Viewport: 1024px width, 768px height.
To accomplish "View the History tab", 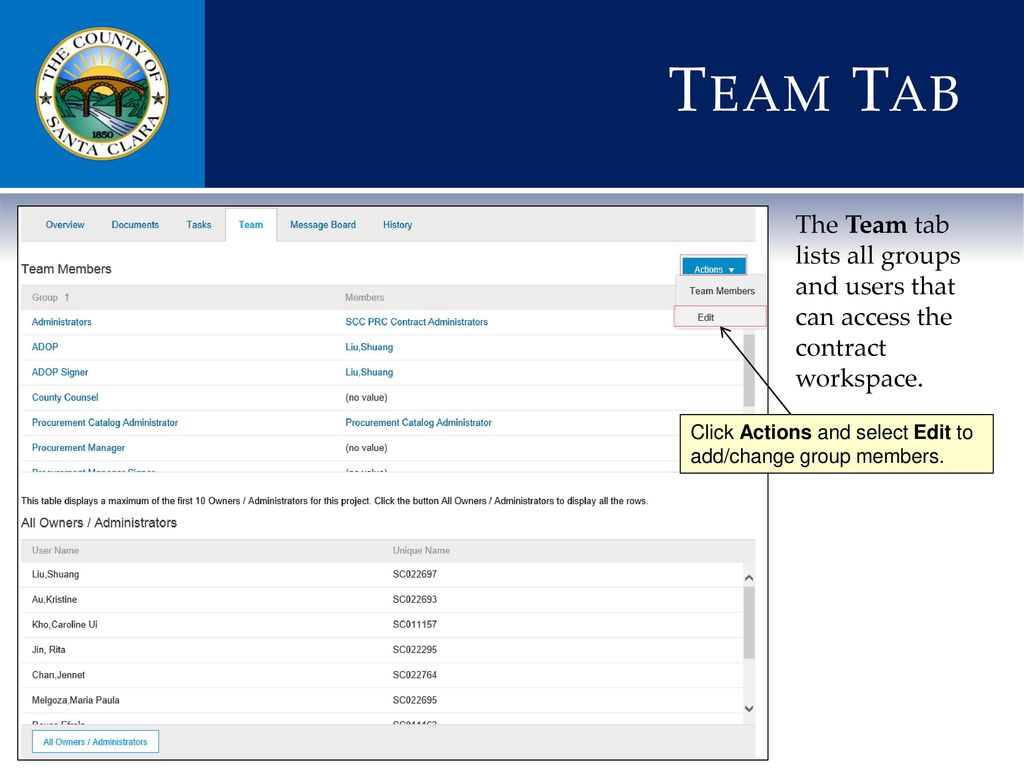I will pos(397,225).
